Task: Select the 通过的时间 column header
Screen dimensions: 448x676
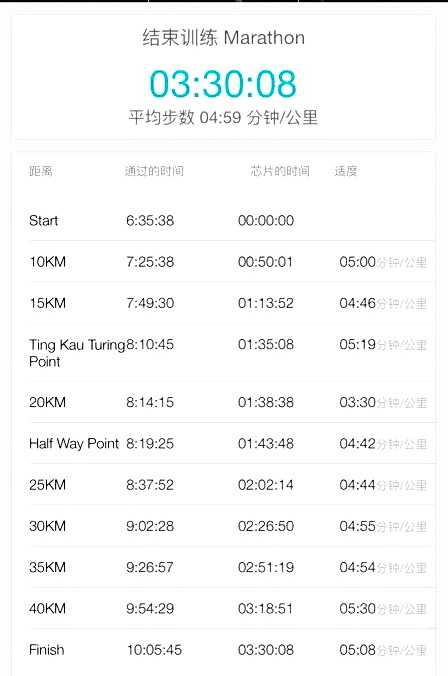Action: [154, 171]
